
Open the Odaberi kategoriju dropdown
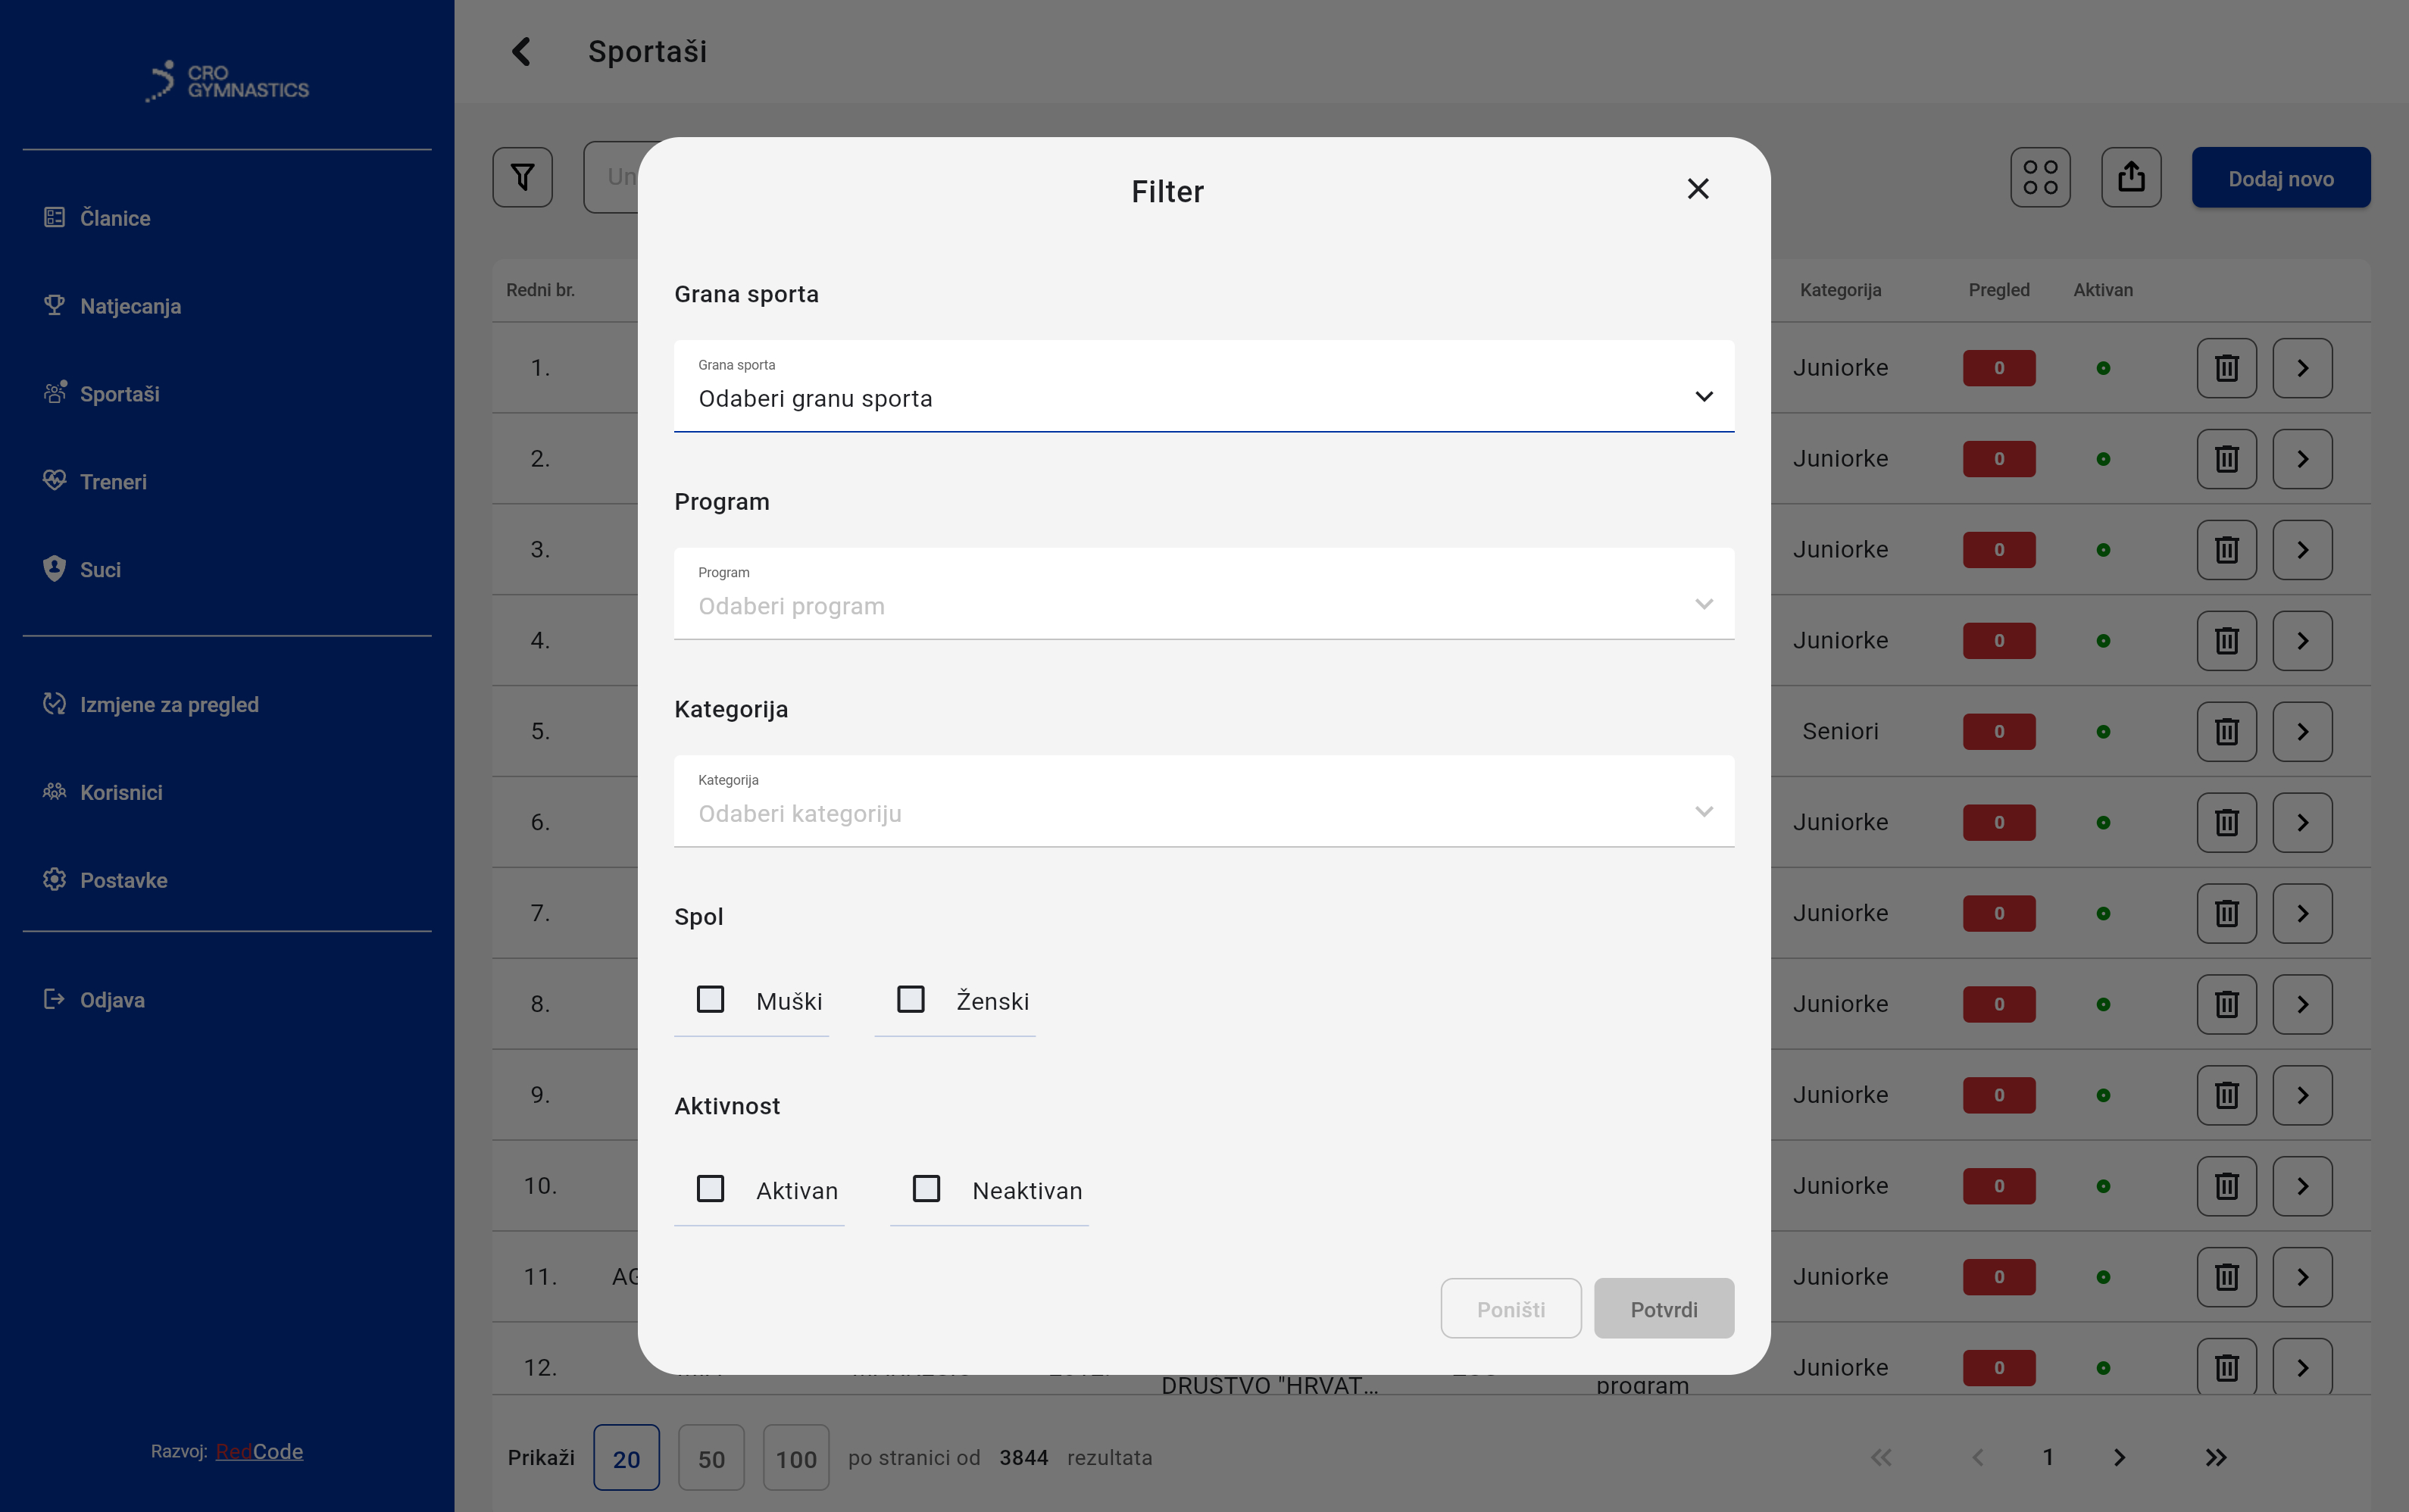click(1203, 802)
